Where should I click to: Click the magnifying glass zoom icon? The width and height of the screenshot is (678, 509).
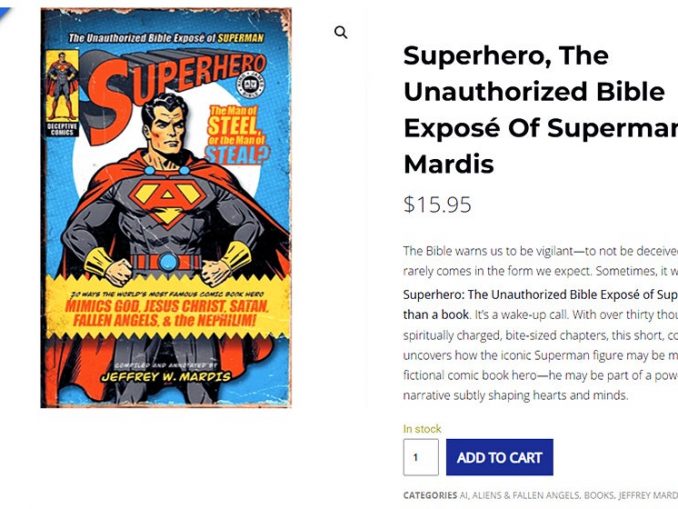click(341, 33)
